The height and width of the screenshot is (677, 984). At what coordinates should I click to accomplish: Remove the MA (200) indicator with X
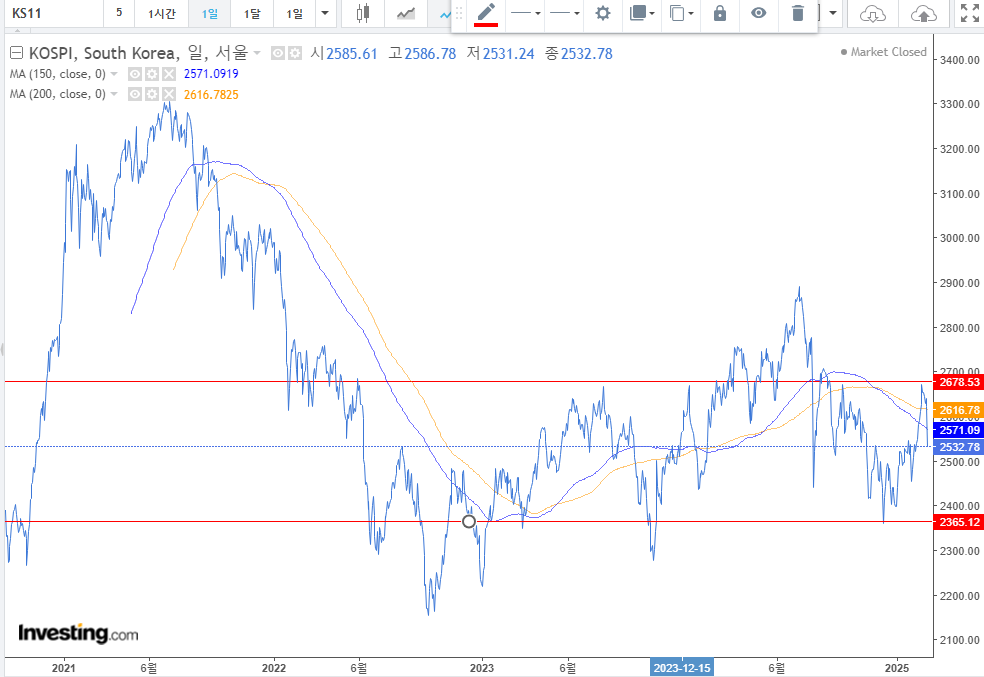[x=169, y=94]
